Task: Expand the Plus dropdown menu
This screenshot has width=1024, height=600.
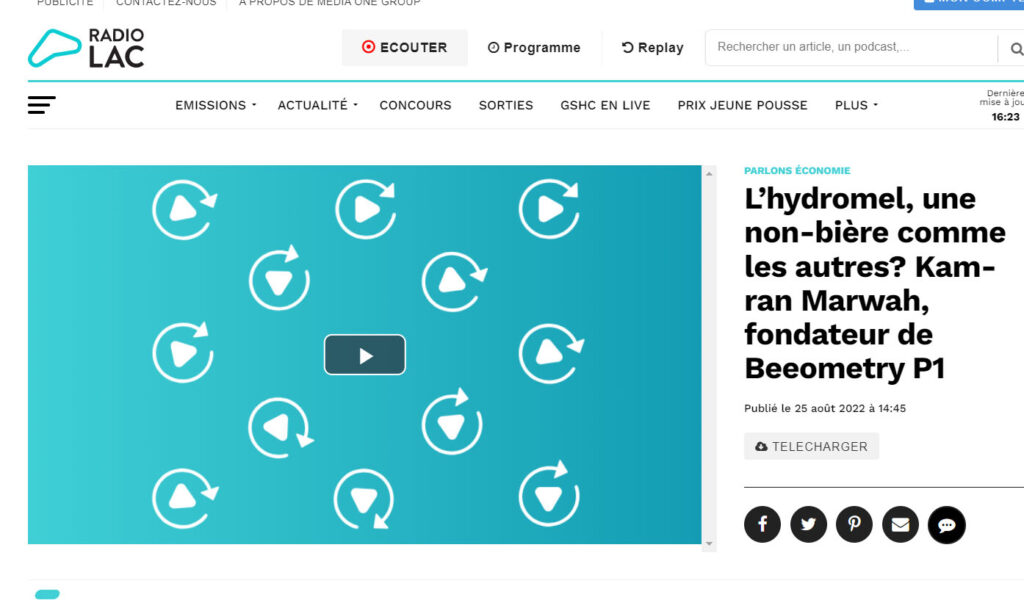Action: 856,105
